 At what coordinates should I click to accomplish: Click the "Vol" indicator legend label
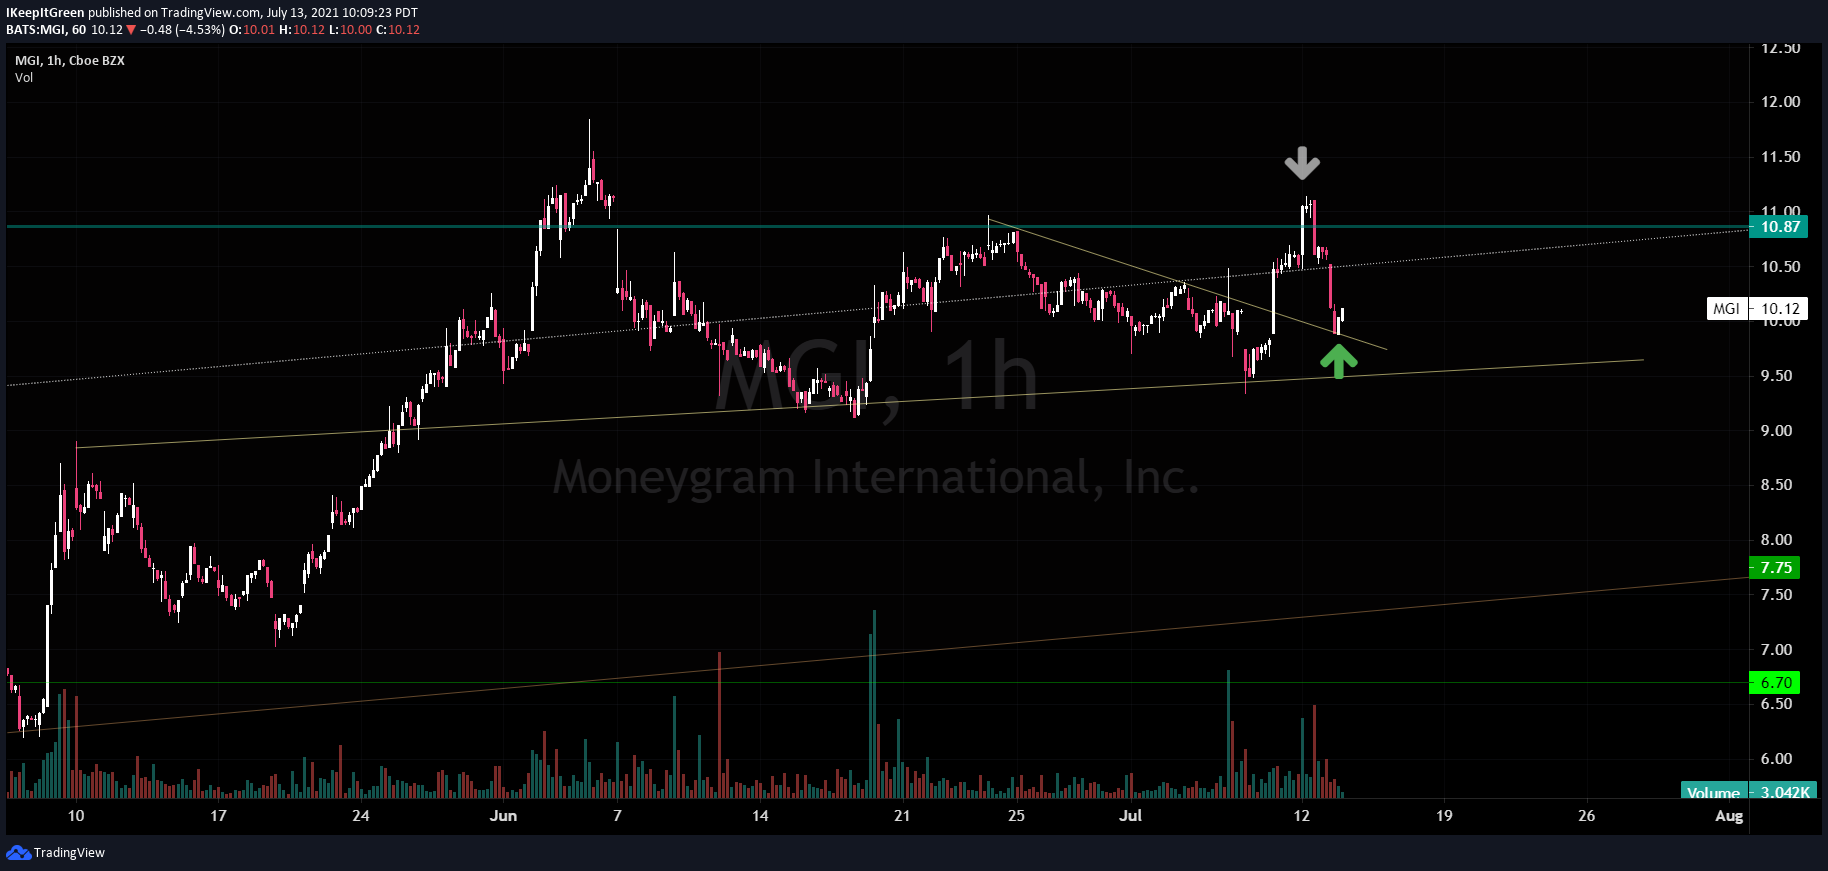24,78
